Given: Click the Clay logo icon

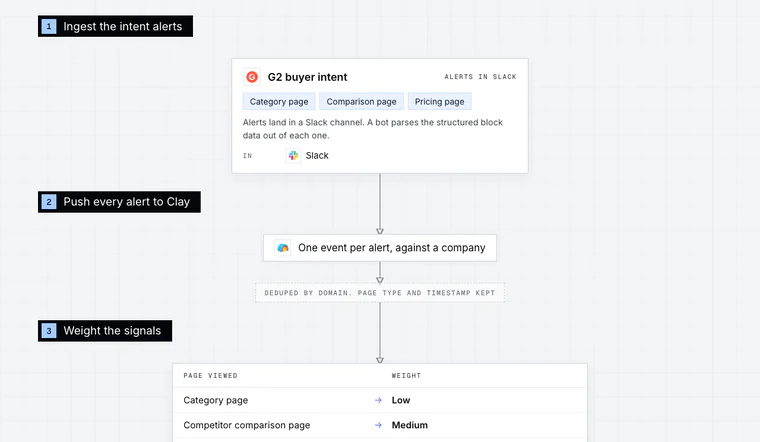Looking at the screenshot, I should pyautogui.click(x=283, y=248).
